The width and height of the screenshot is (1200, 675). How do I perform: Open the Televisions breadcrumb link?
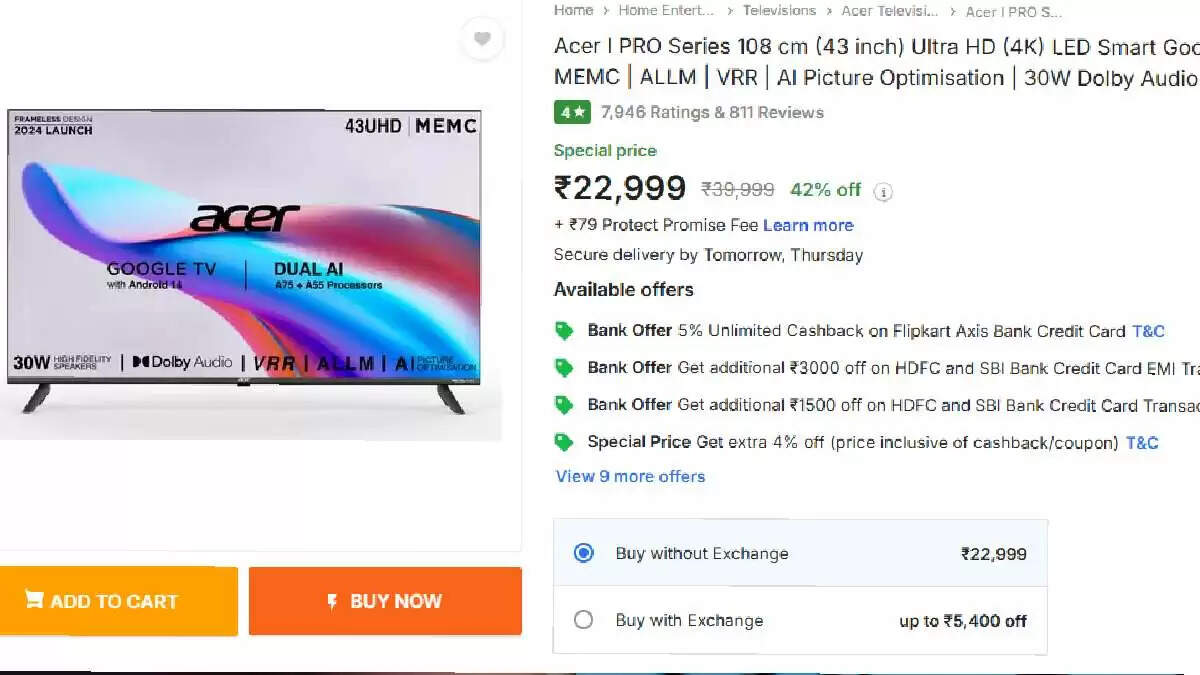point(779,10)
